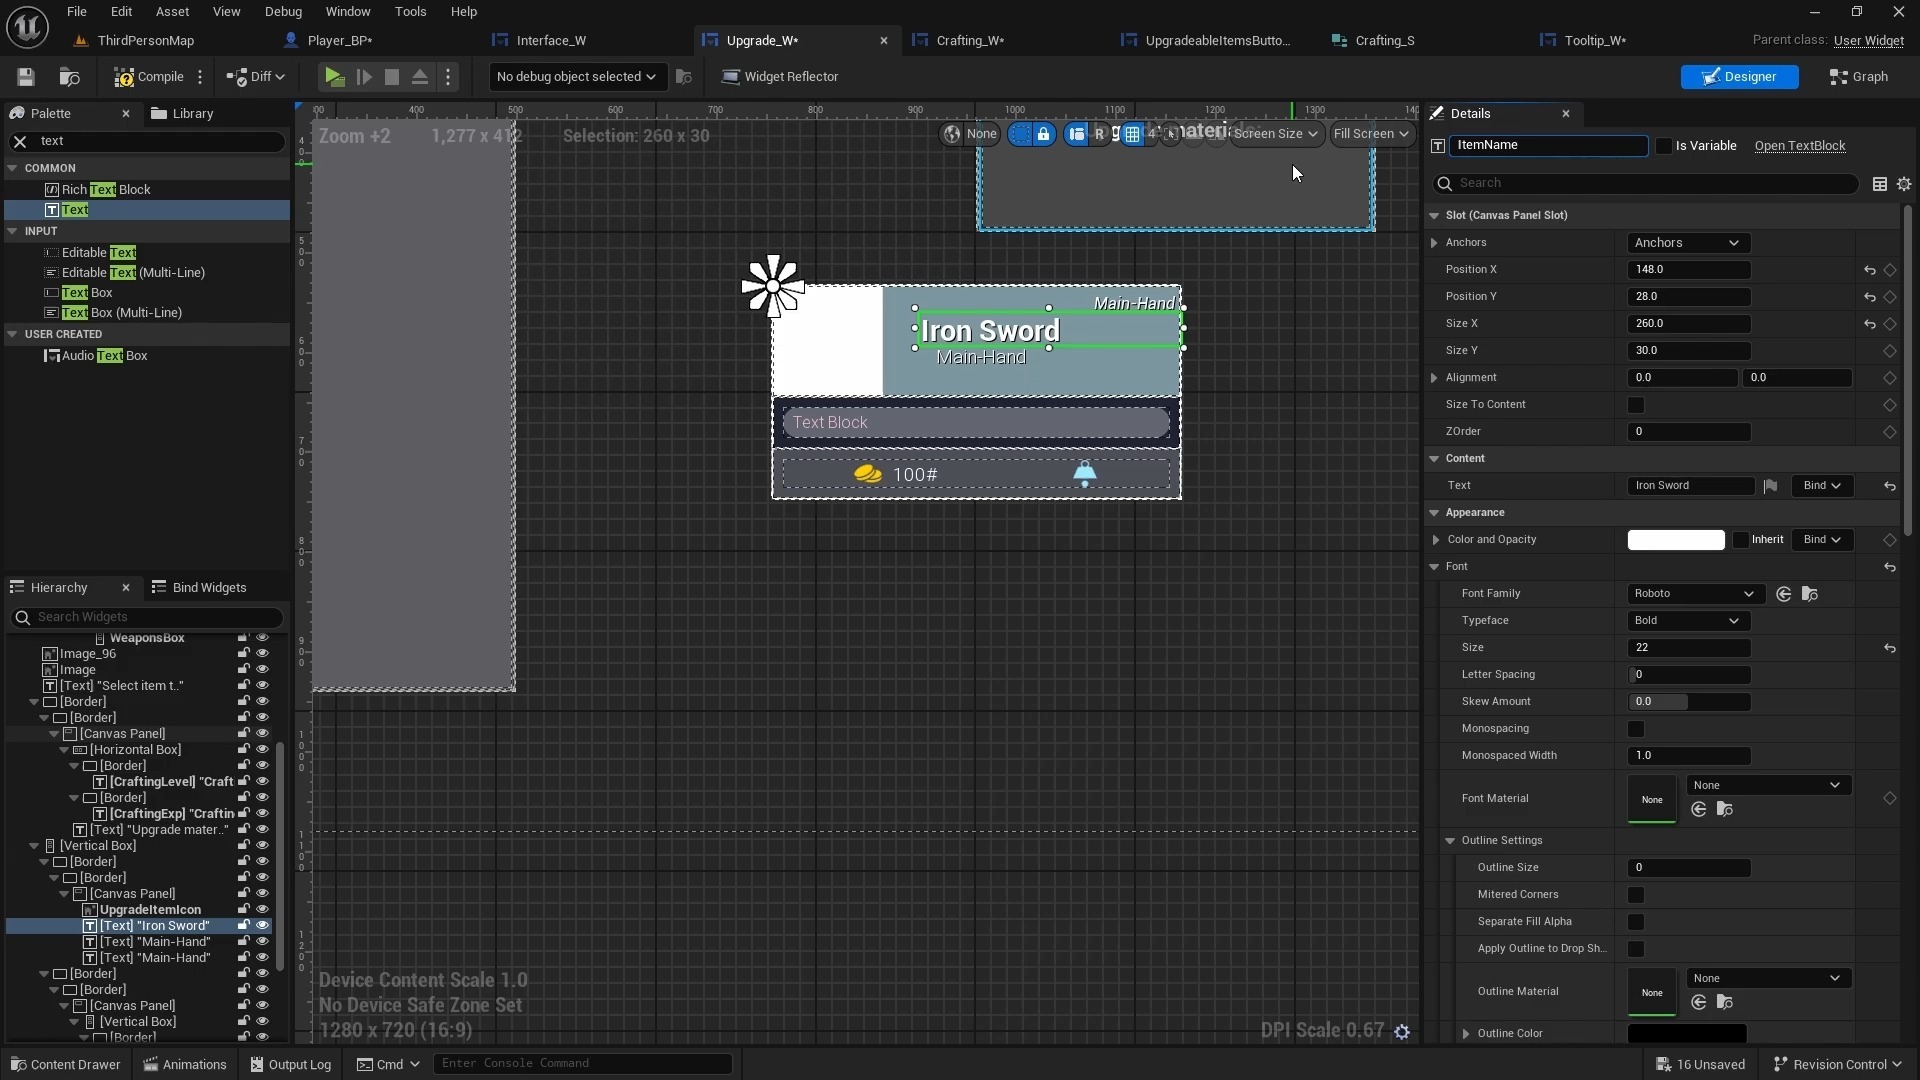The width and height of the screenshot is (1920, 1080).
Task: Open the Tools menu
Action: point(410,12)
